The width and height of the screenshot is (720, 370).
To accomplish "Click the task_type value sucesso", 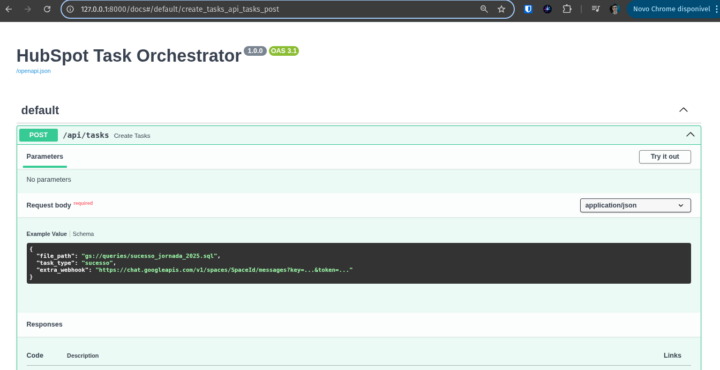I will (97, 263).
